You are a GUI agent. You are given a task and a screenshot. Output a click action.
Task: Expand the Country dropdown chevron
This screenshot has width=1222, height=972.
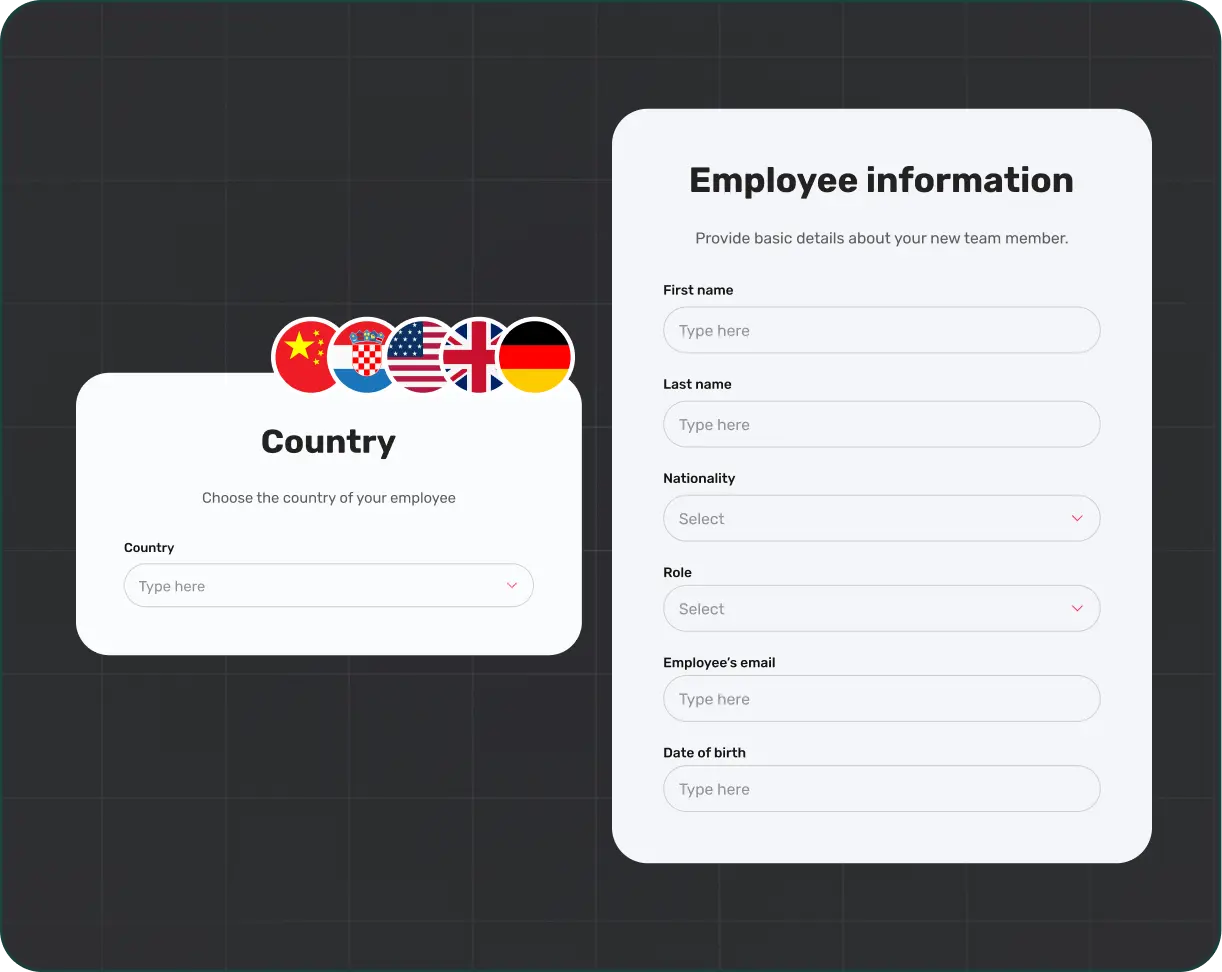coord(512,586)
